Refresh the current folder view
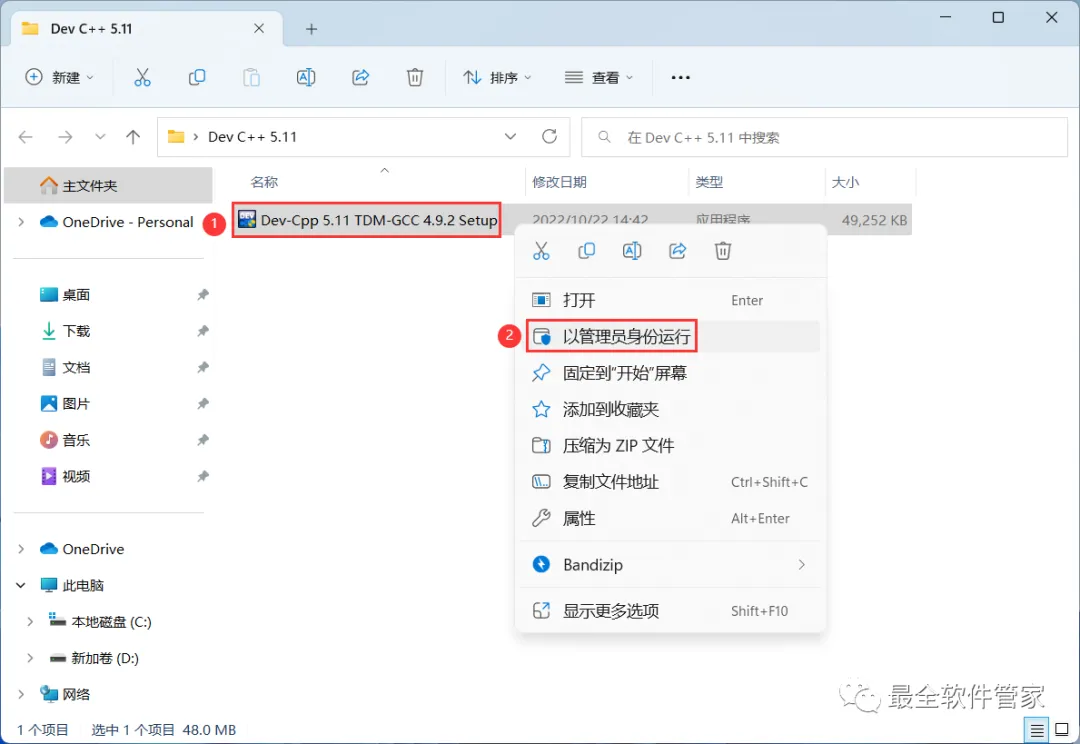The height and width of the screenshot is (744, 1080). [x=549, y=136]
